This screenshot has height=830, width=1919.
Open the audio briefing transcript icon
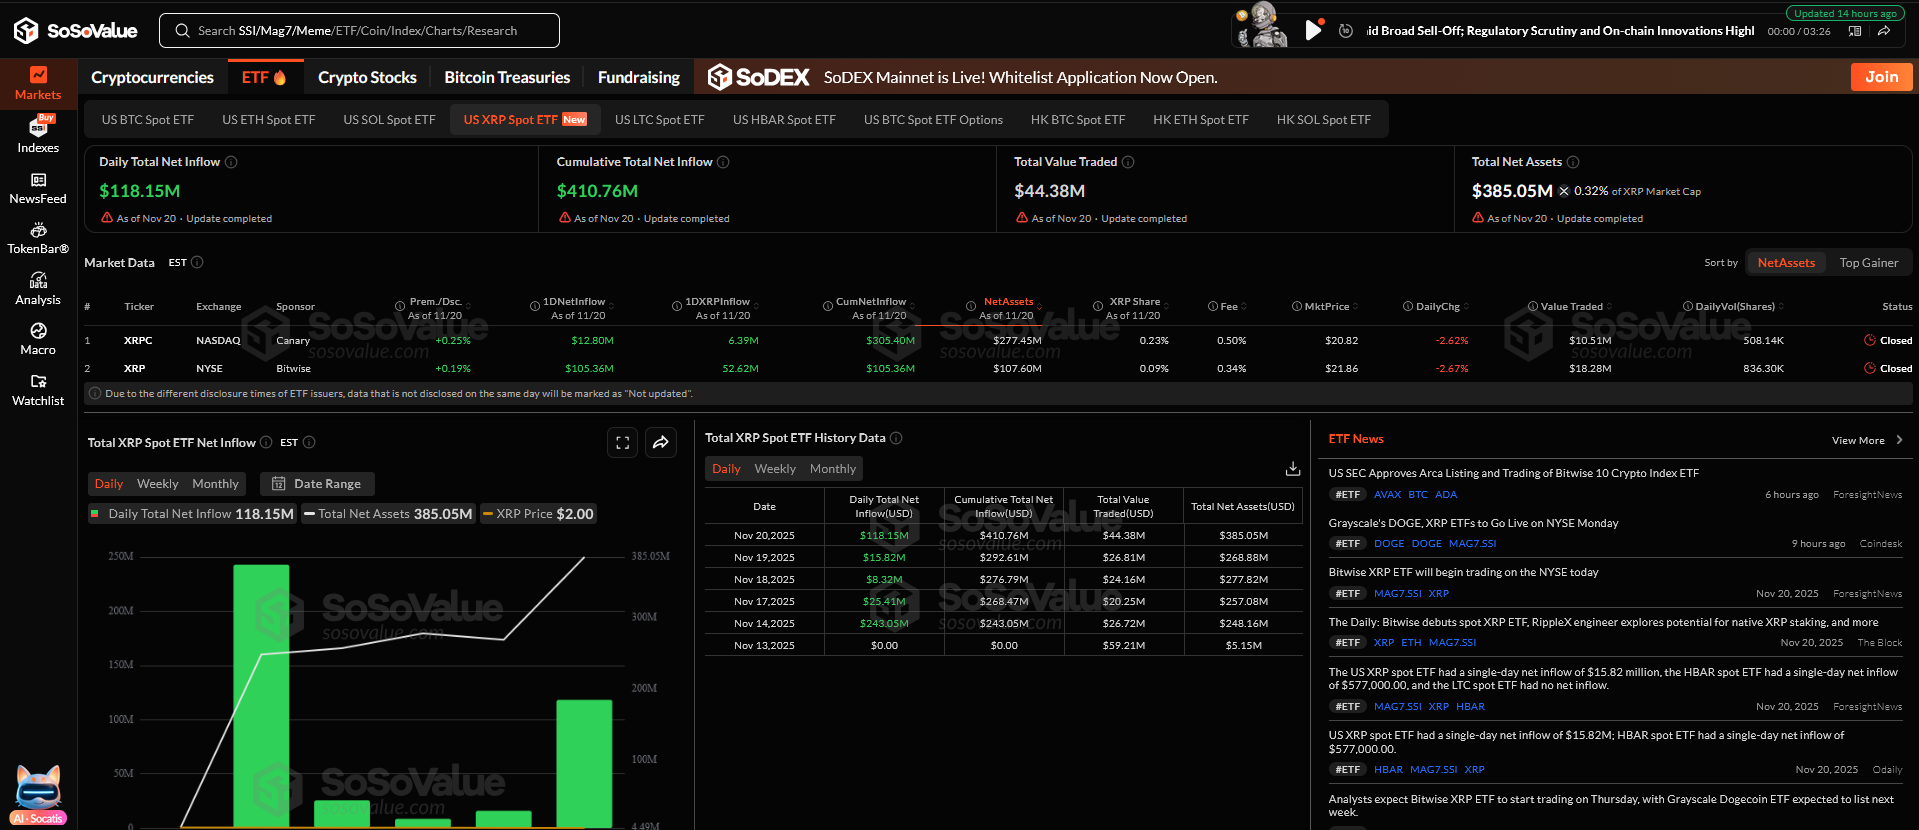(1855, 31)
